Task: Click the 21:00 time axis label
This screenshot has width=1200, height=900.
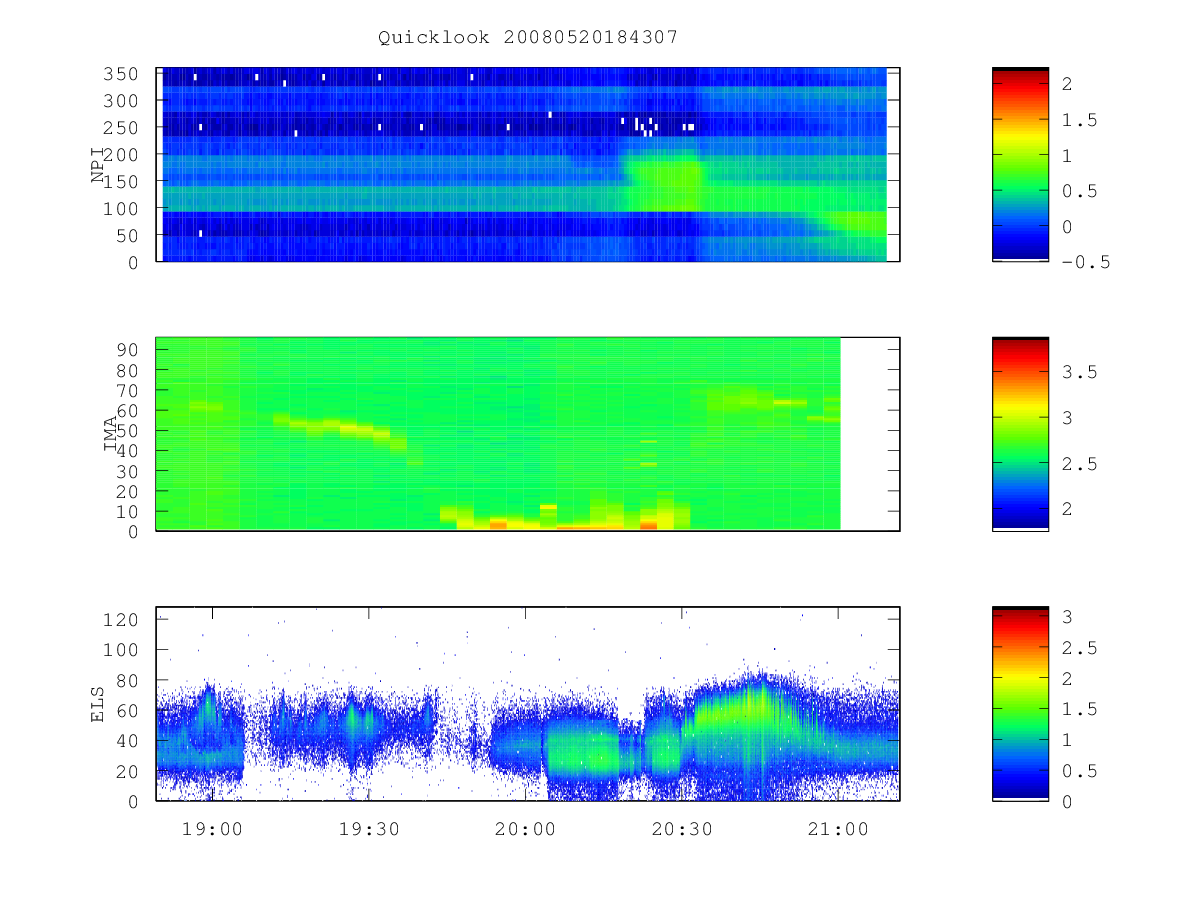Action: pos(837,829)
